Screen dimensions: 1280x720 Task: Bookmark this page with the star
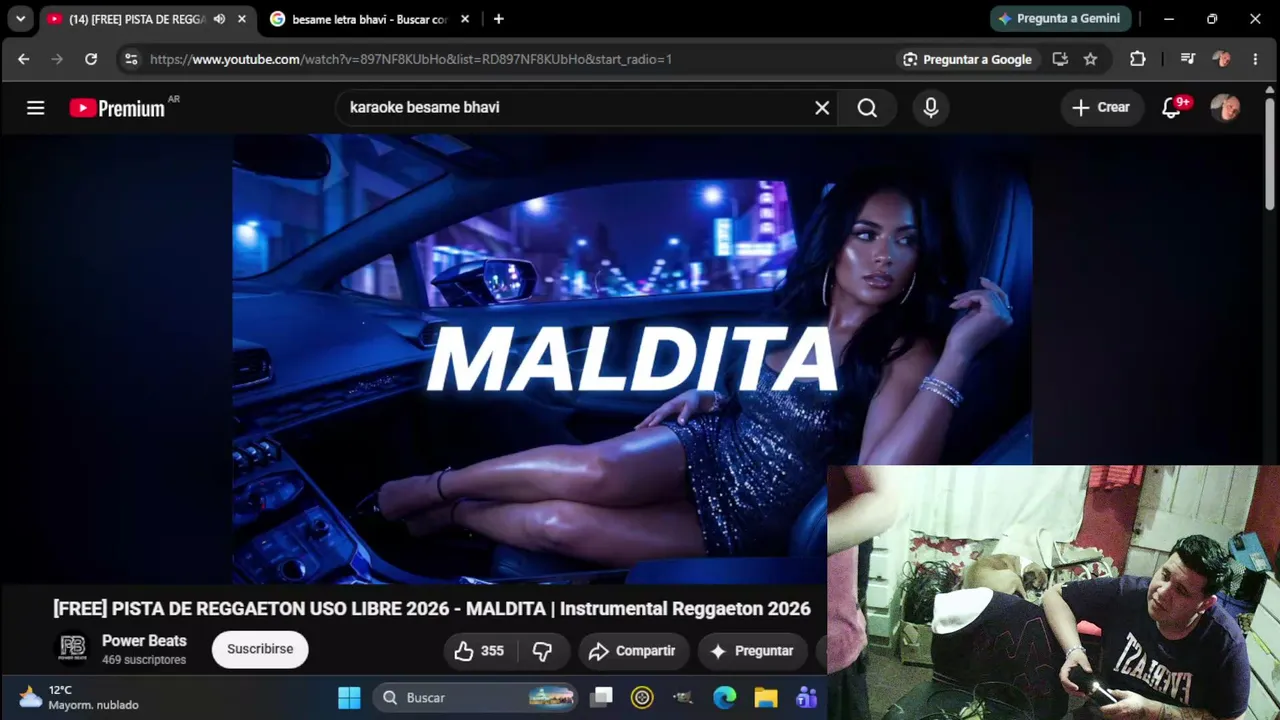coord(1091,59)
